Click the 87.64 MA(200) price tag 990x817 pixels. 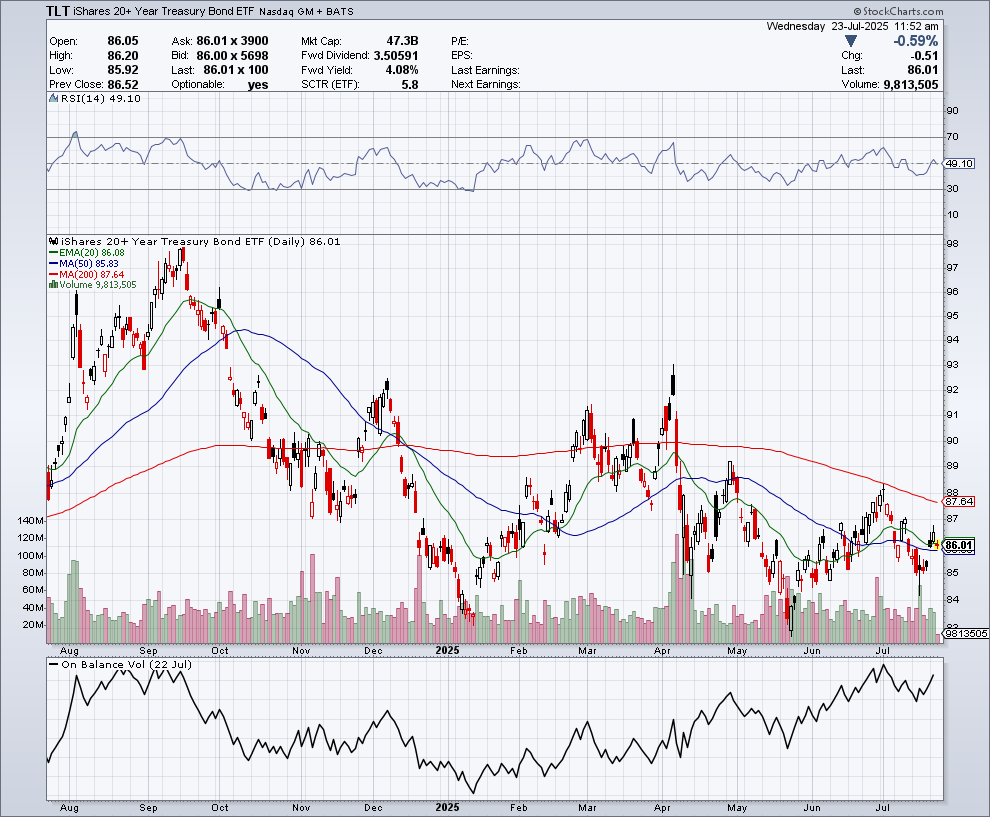pyautogui.click(x=959, y=502)
